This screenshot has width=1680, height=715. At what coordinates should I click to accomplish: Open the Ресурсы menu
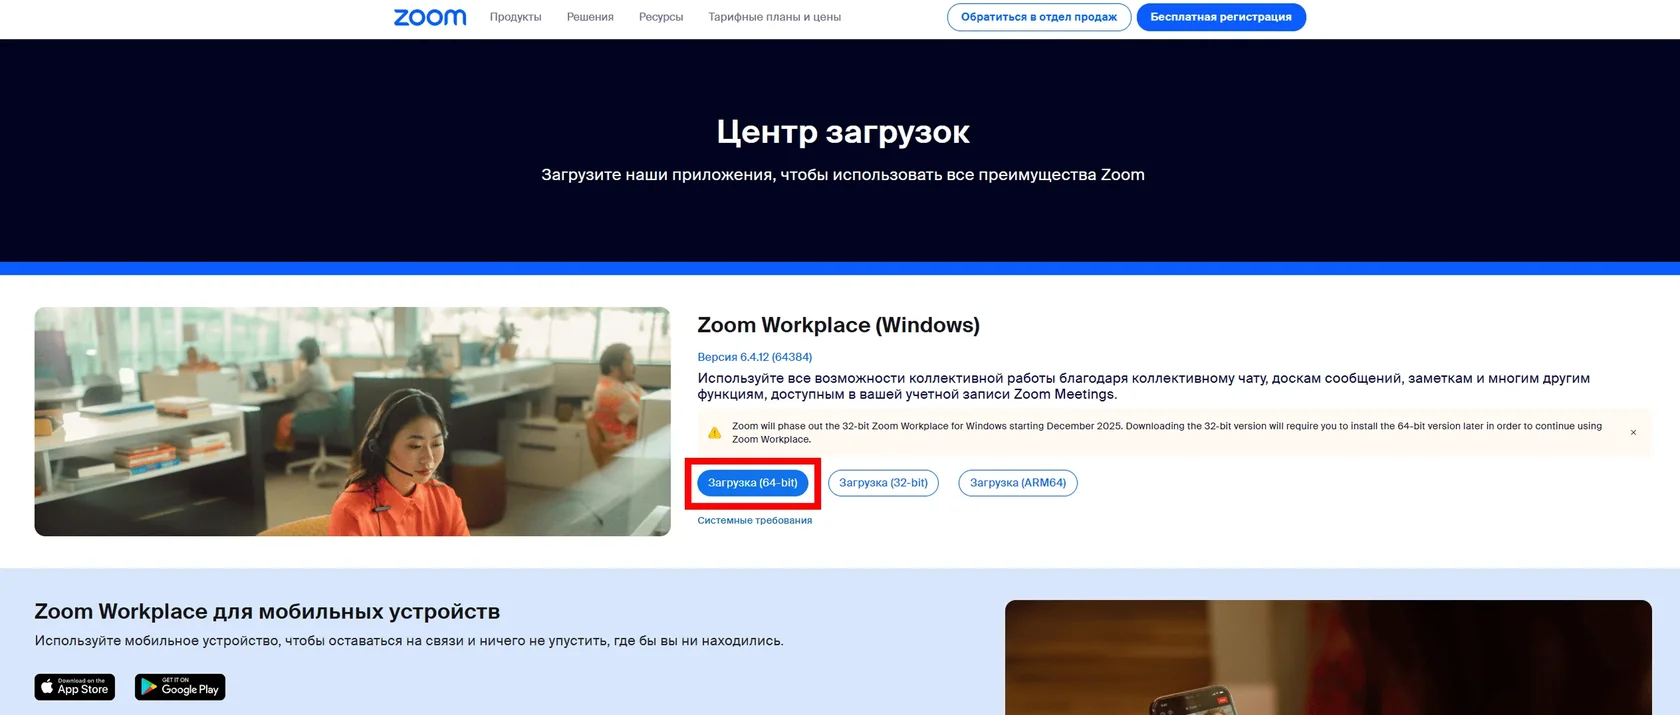pyautogui.click(x=661, y=17)
